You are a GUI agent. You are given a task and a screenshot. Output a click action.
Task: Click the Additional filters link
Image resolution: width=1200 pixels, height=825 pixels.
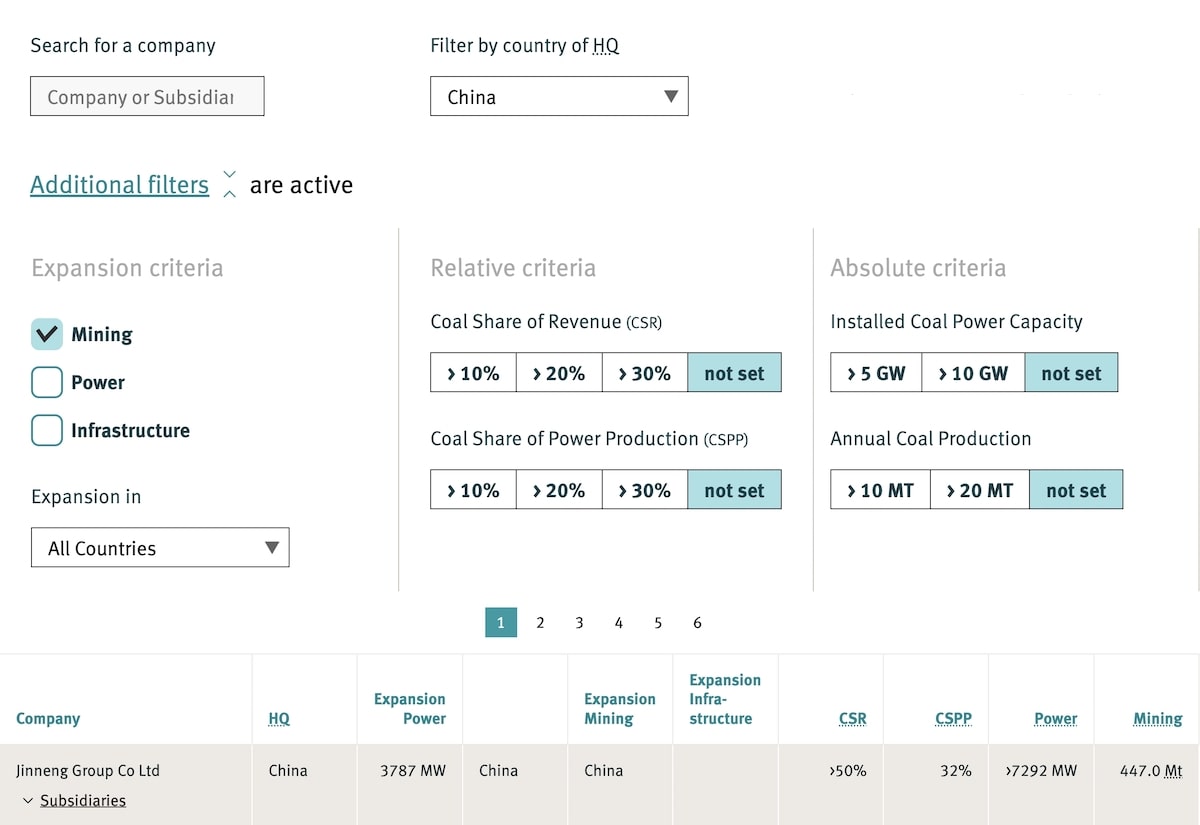119,185
